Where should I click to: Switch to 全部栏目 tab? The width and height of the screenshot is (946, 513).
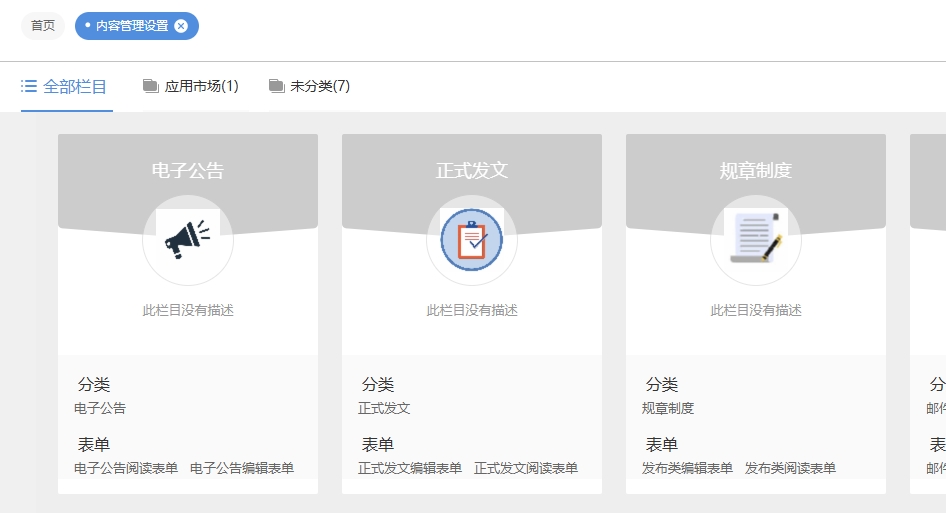point(66,87)
